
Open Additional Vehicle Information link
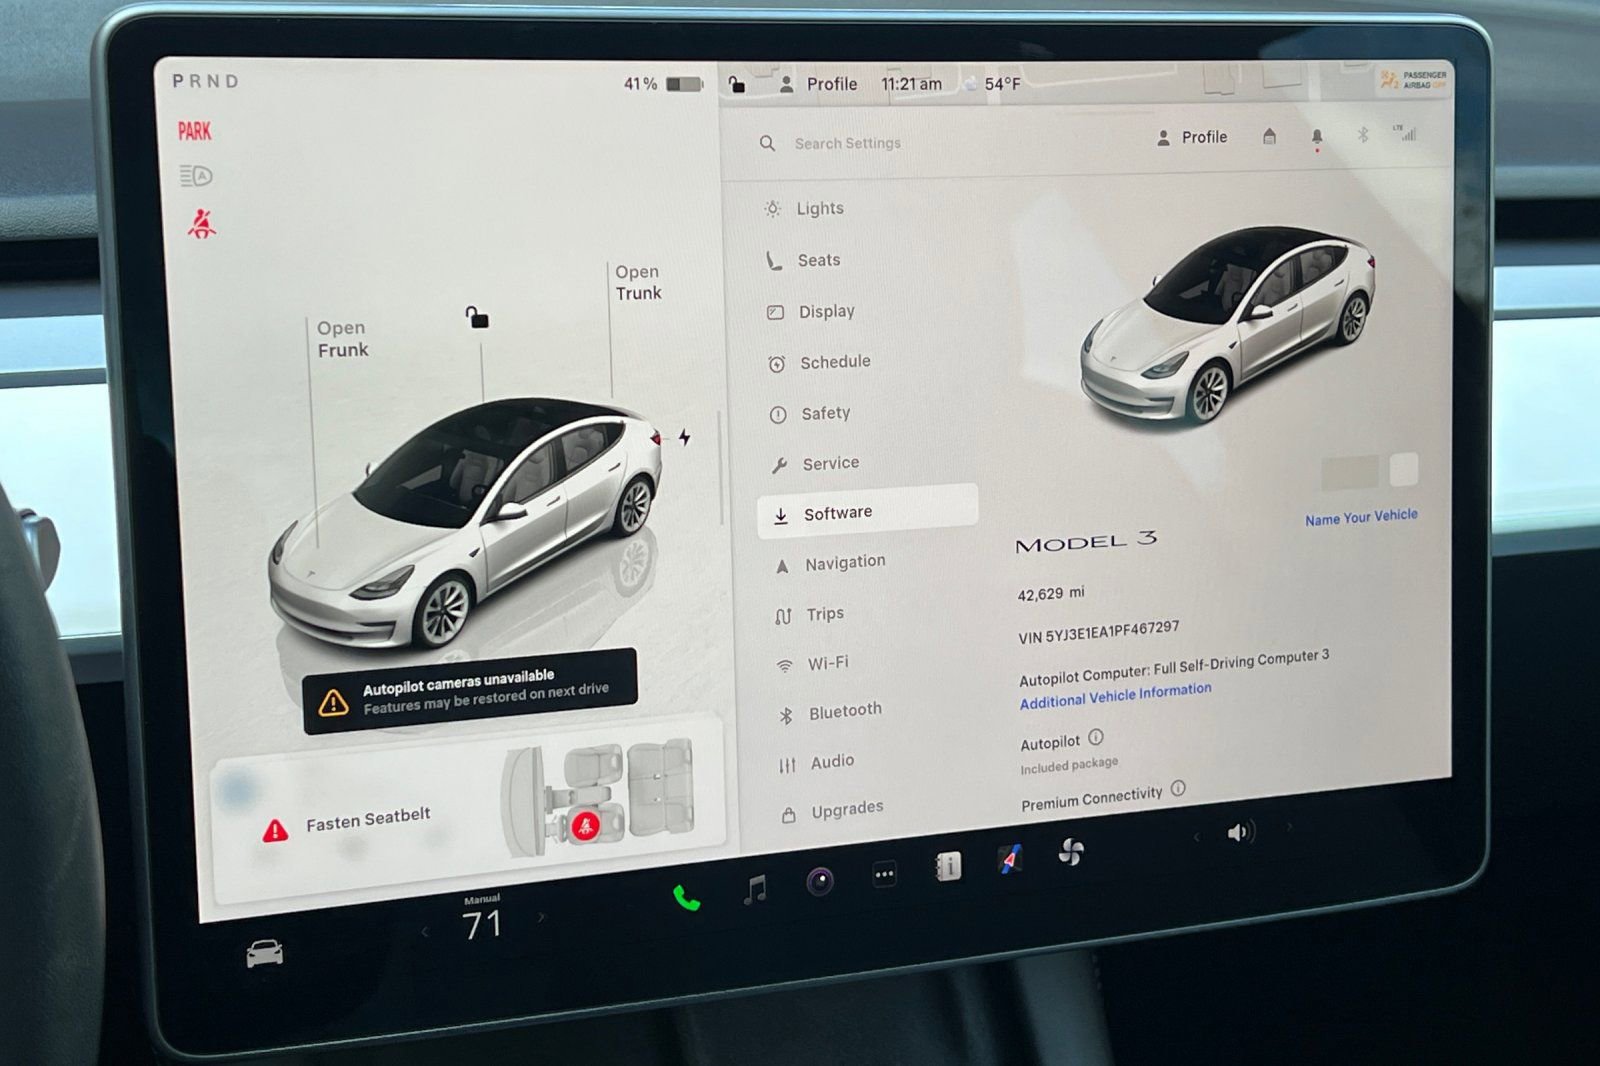(1115, 696)
